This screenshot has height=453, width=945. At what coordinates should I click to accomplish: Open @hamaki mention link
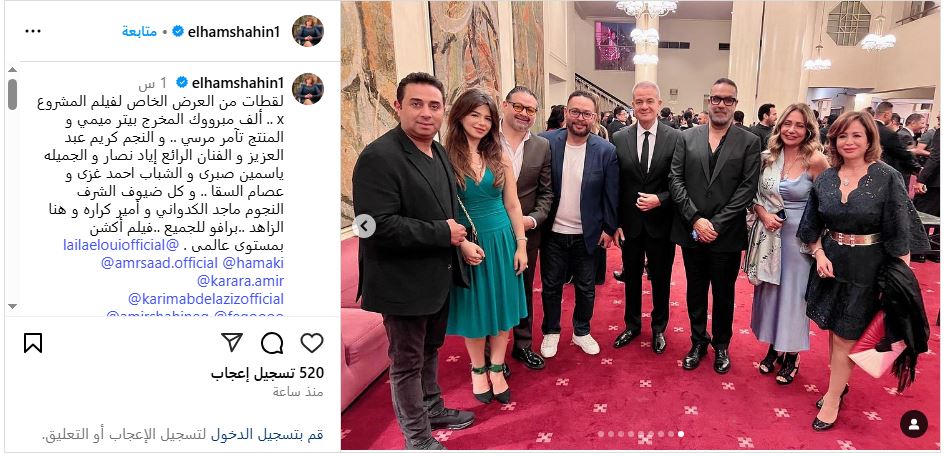(253, 263)
